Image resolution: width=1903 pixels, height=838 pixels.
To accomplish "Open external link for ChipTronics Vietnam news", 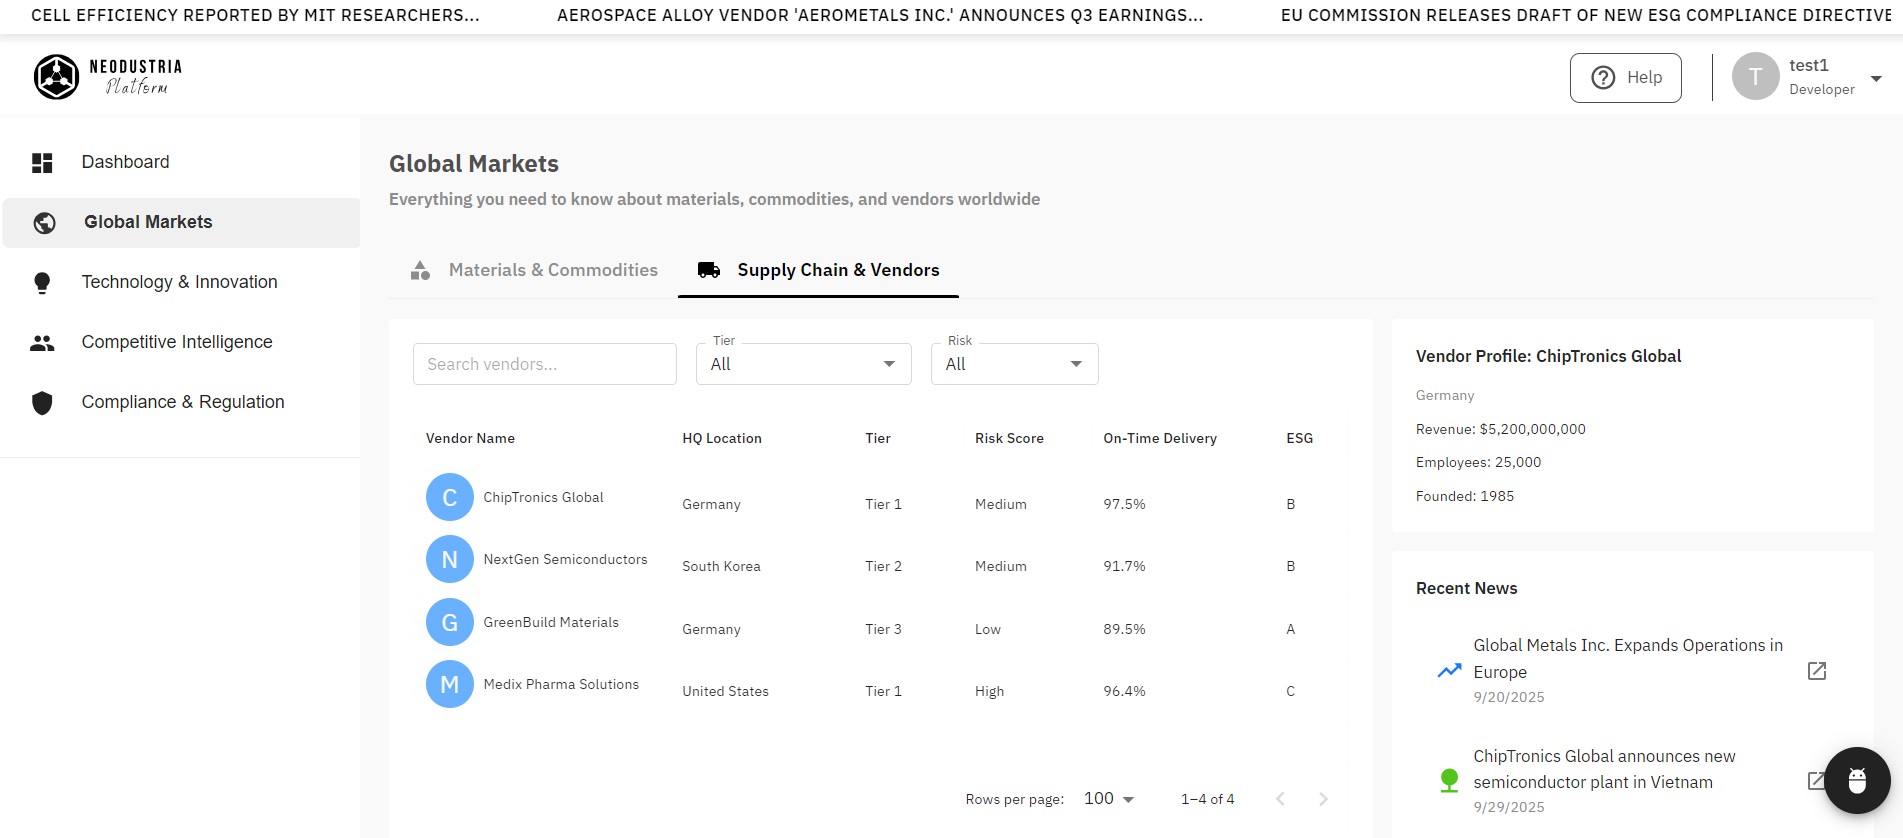I will 1814,781.
